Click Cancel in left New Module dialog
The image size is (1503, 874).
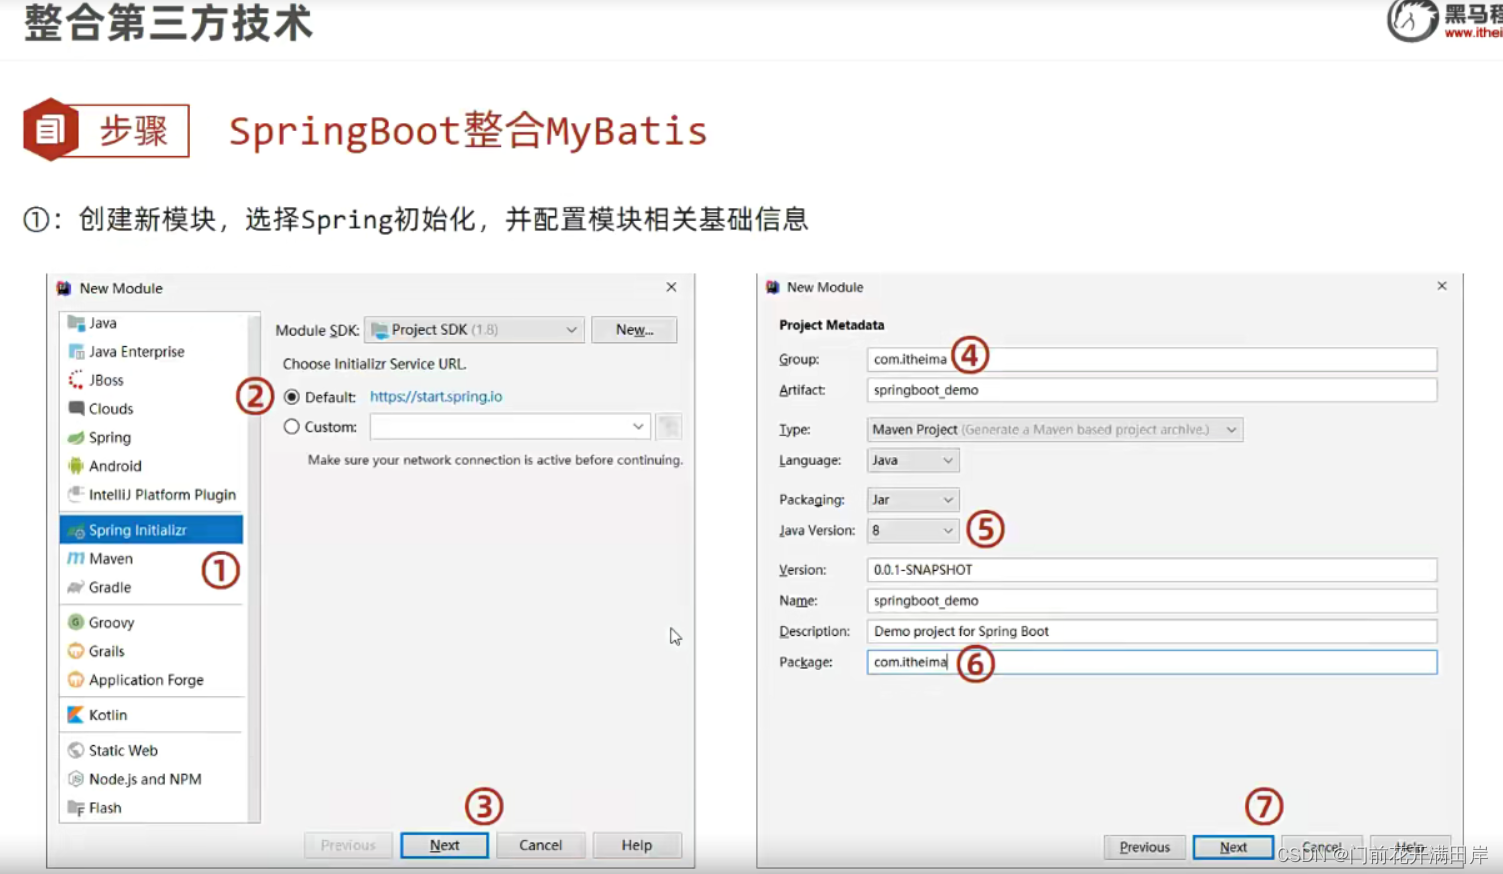pyautogui.click(x=540, y=845)
